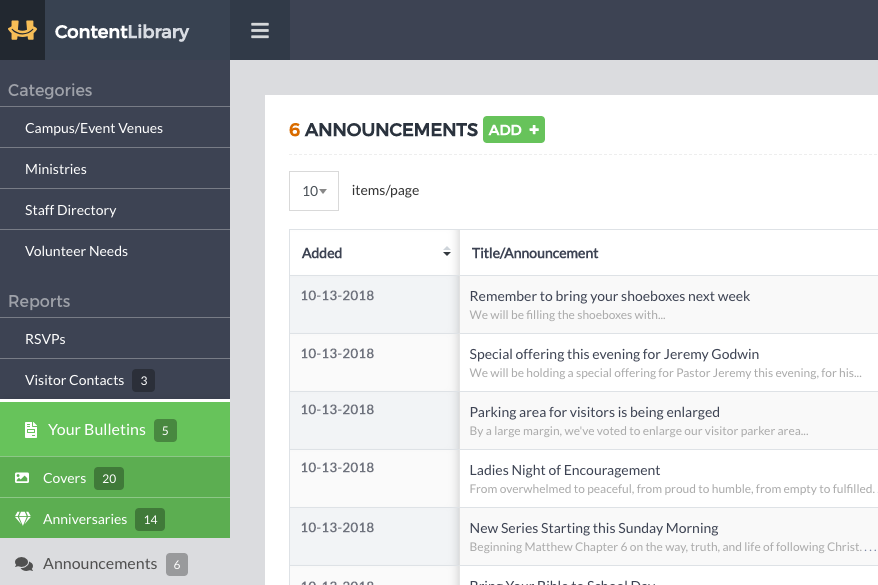
Task: Click 'We will be filling the shoeboxes with...' text
Action: (x=567, y=315)
